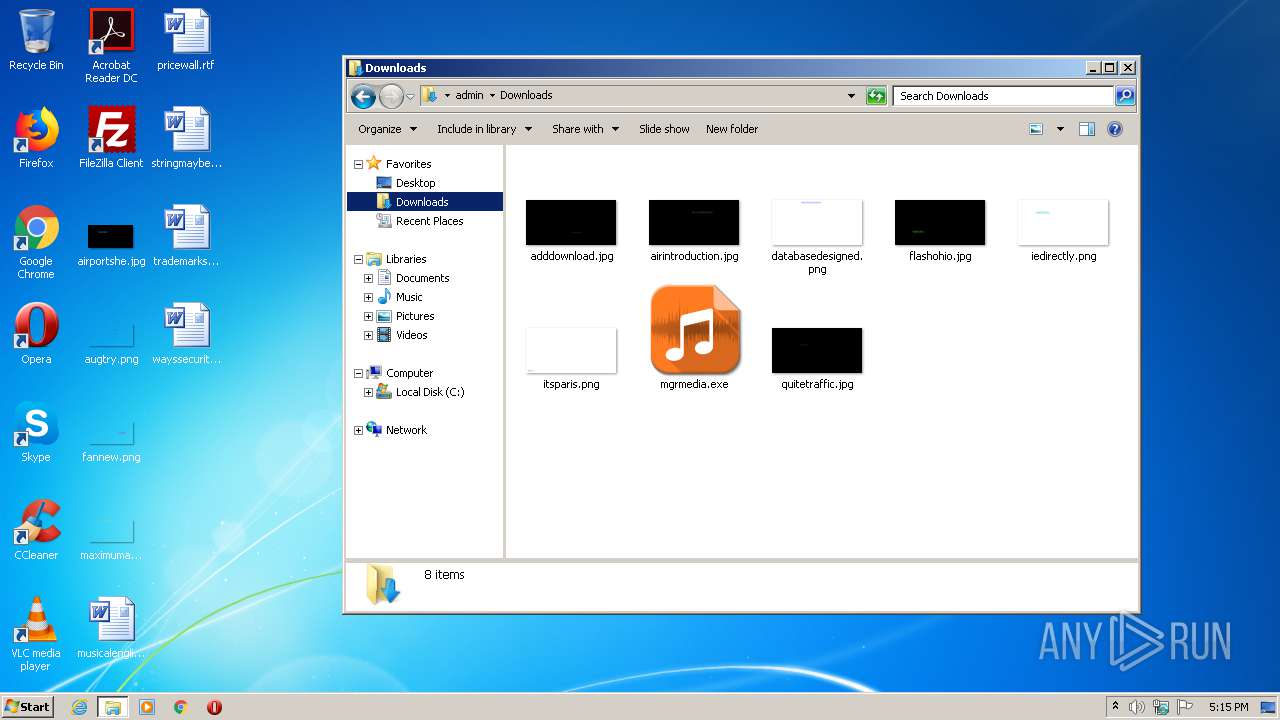Show hidden tray icons arrow
This screenshot has height=720, width=1280.
tap(1115, 707)
